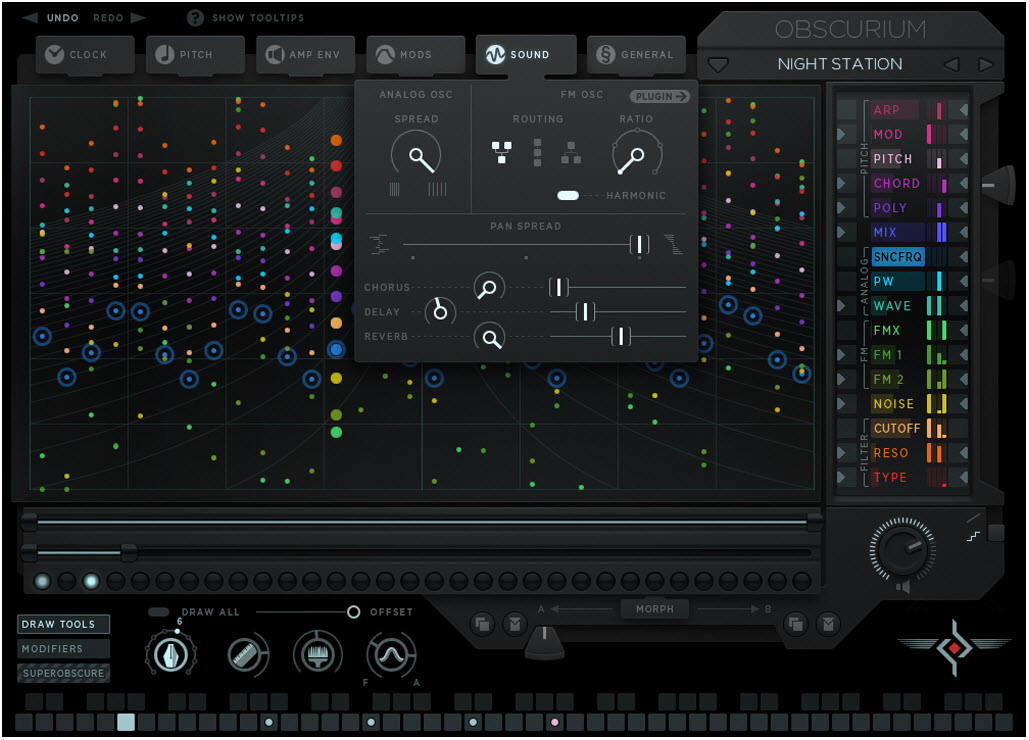The height and width of the screenshot is (740, 1029).
Task: Click the copy icon for morph slot A
Action: tap(482, 624)
